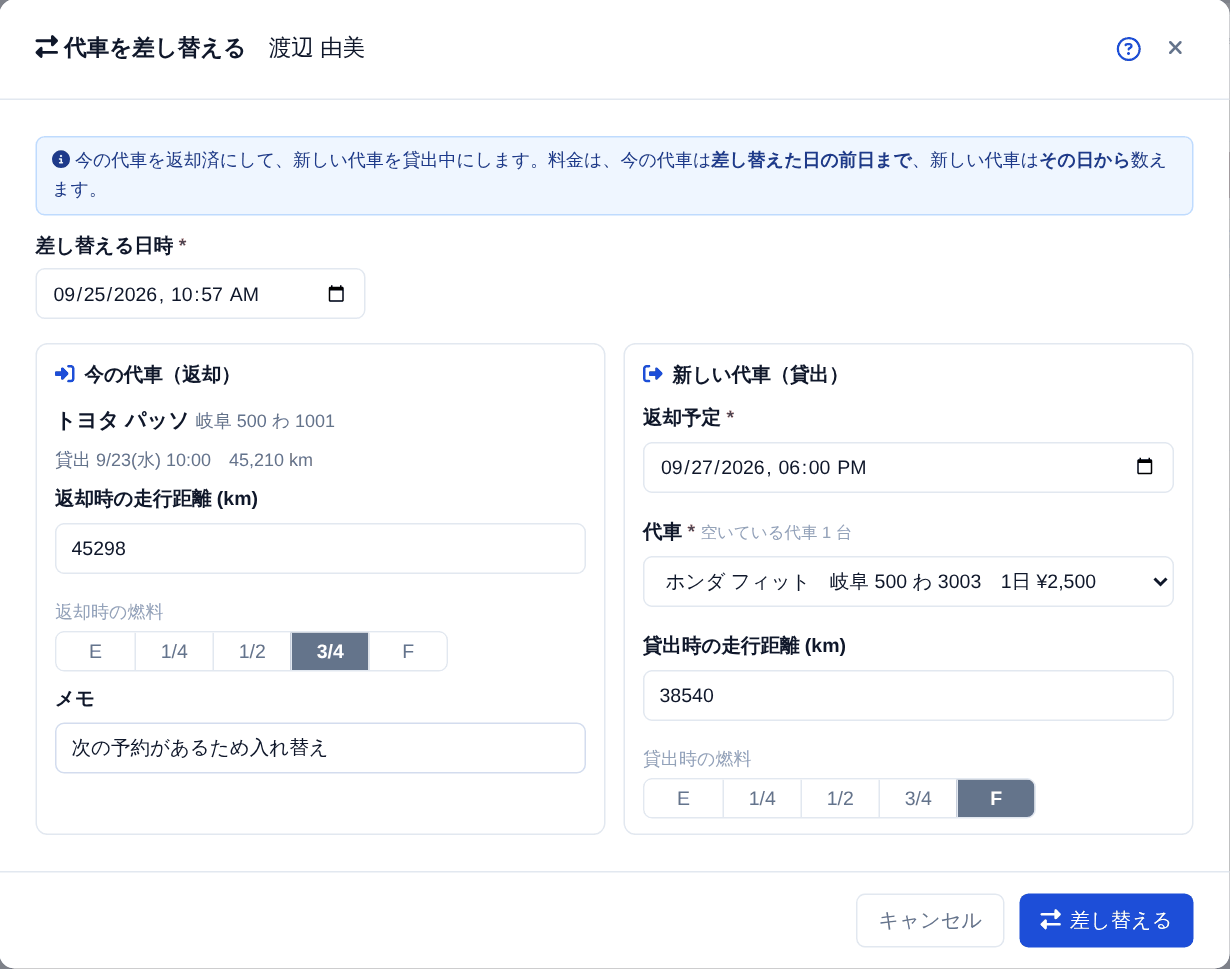Click the 返却時の燃料 label
1230x969 pixels.
(109, 611)
